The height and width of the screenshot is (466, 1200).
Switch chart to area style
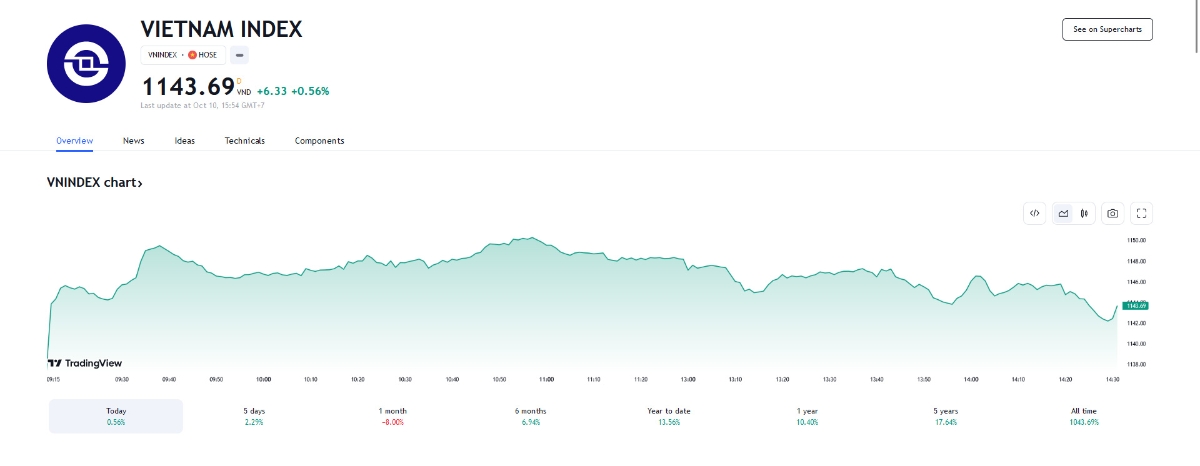pos(1063,213)
